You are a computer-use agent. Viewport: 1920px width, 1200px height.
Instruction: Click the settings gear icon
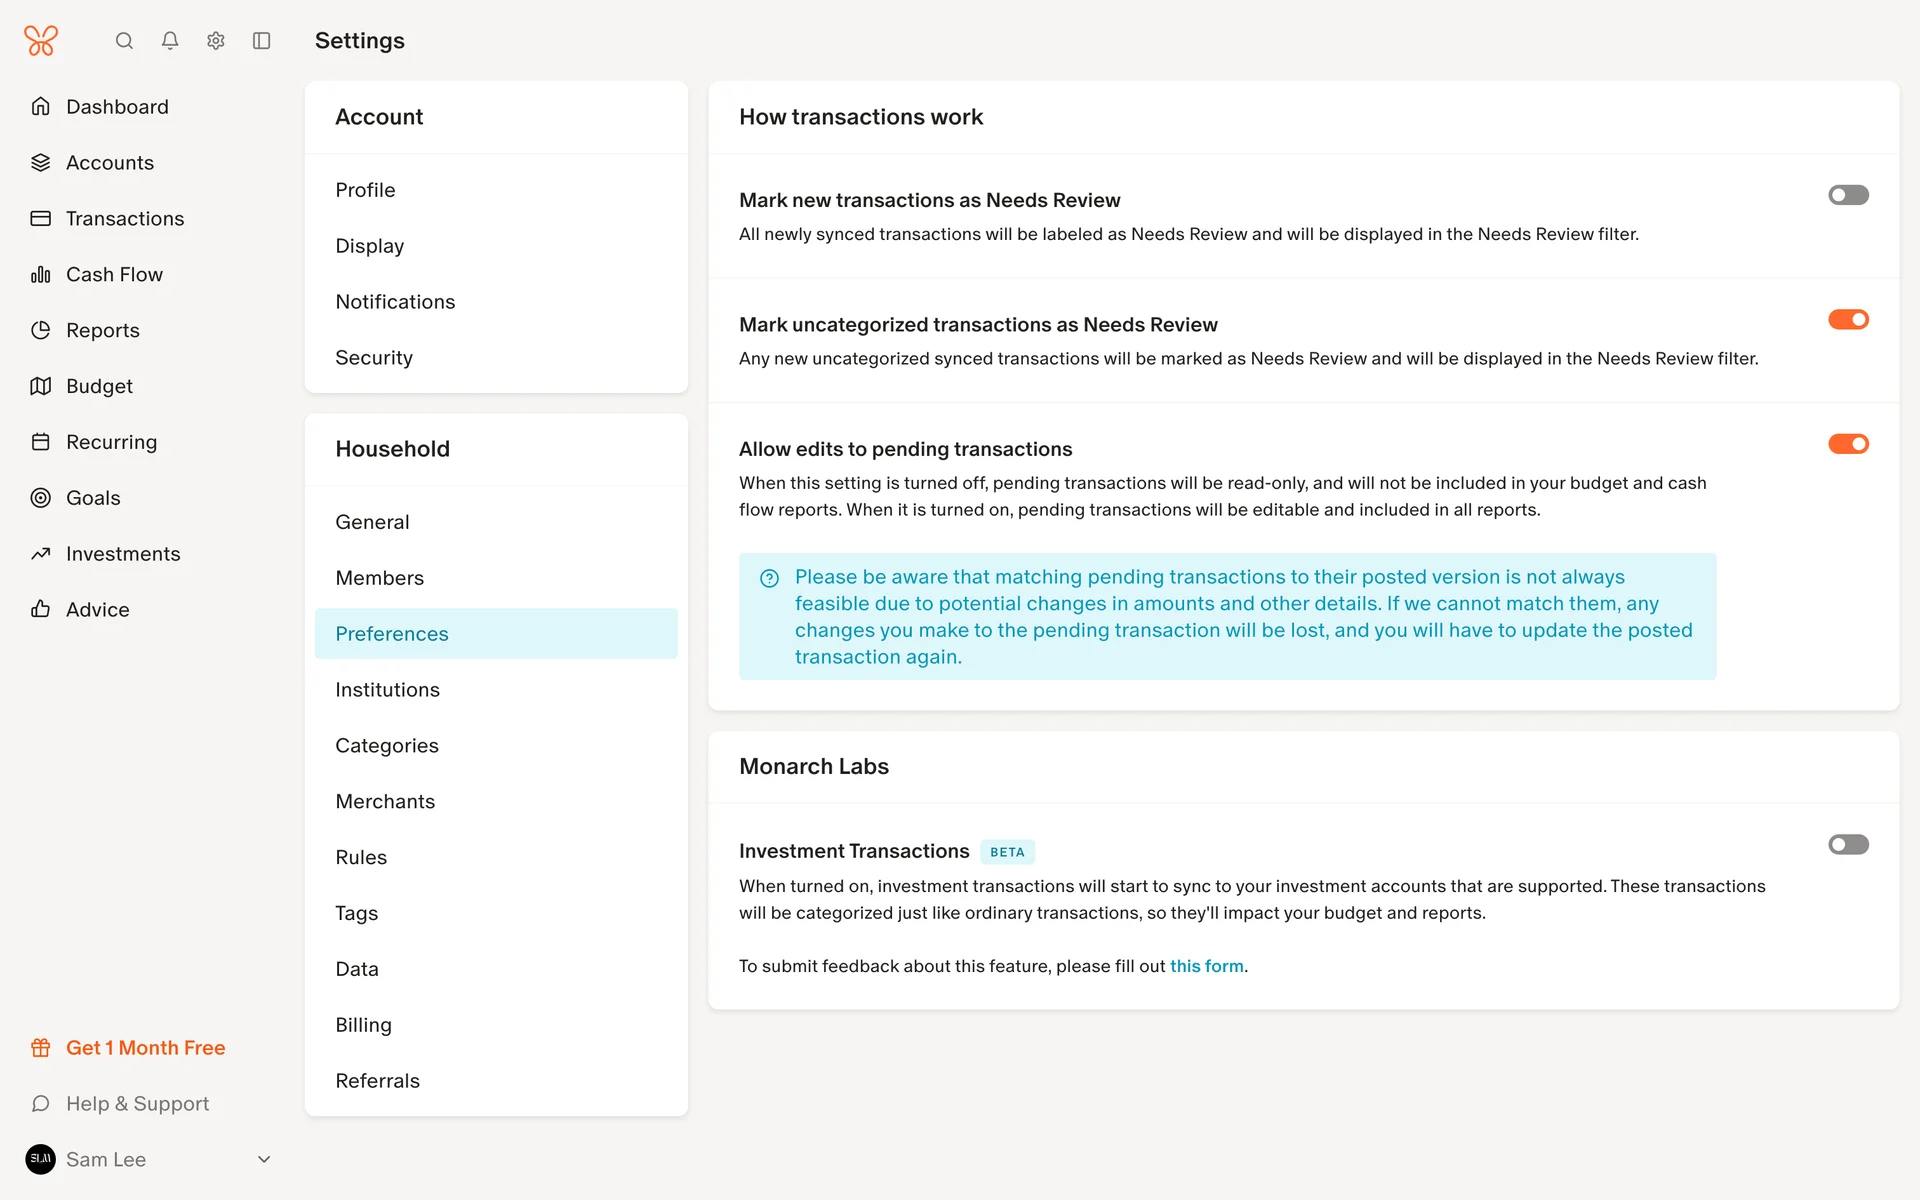coord(216,41)
